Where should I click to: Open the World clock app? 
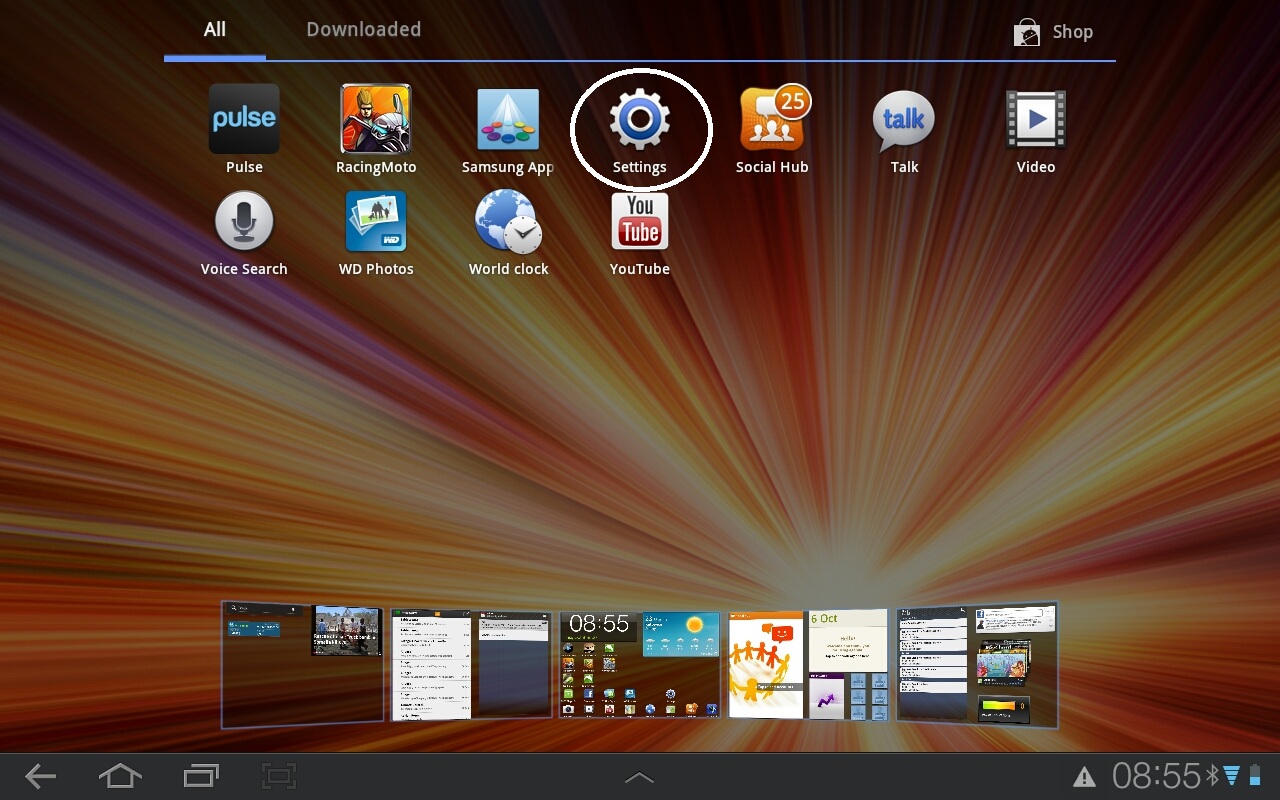[508, 232]
